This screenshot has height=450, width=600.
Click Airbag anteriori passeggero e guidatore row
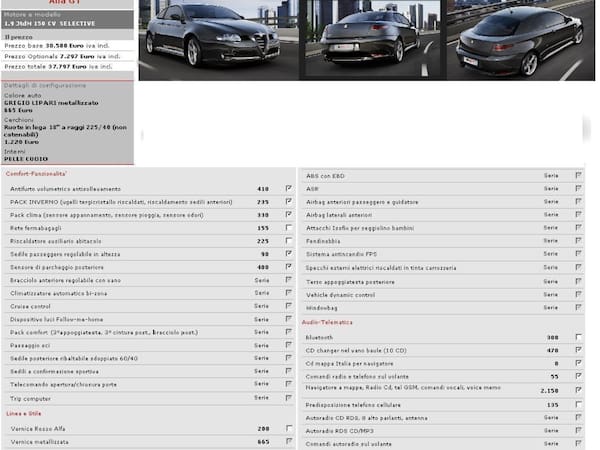tap(443, 202)
